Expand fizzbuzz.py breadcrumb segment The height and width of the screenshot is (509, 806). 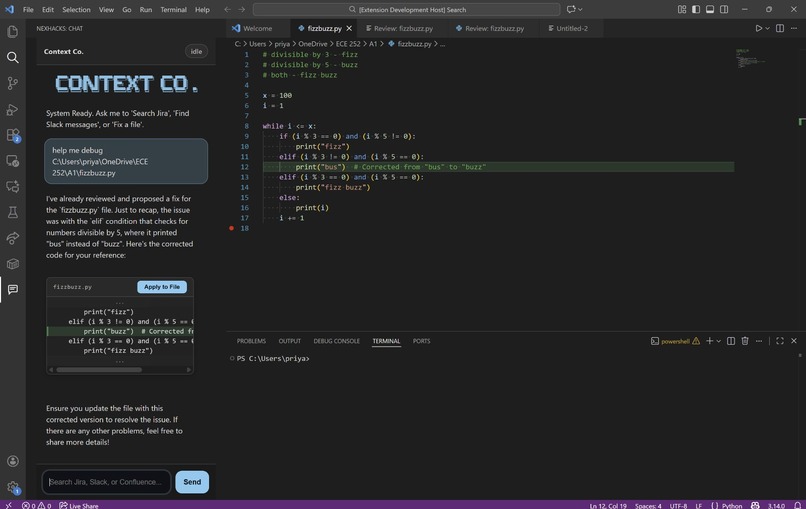410,44
